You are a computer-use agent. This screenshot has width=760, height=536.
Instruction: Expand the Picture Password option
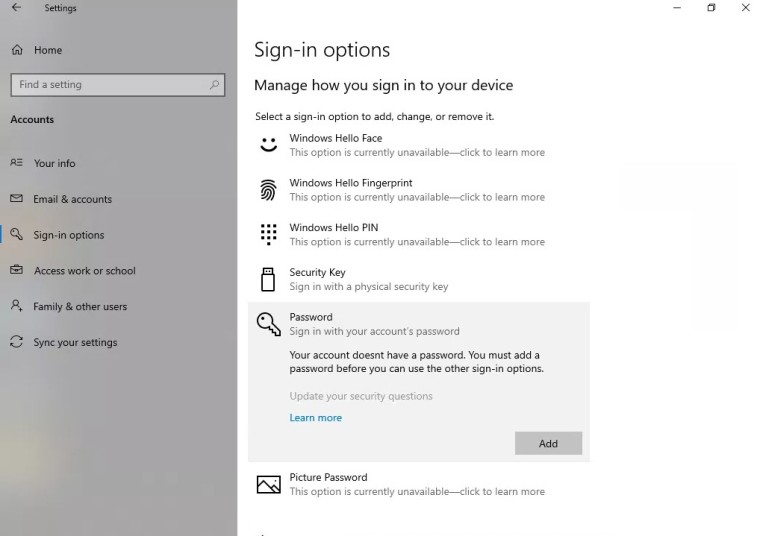click(x=419, y=484)
